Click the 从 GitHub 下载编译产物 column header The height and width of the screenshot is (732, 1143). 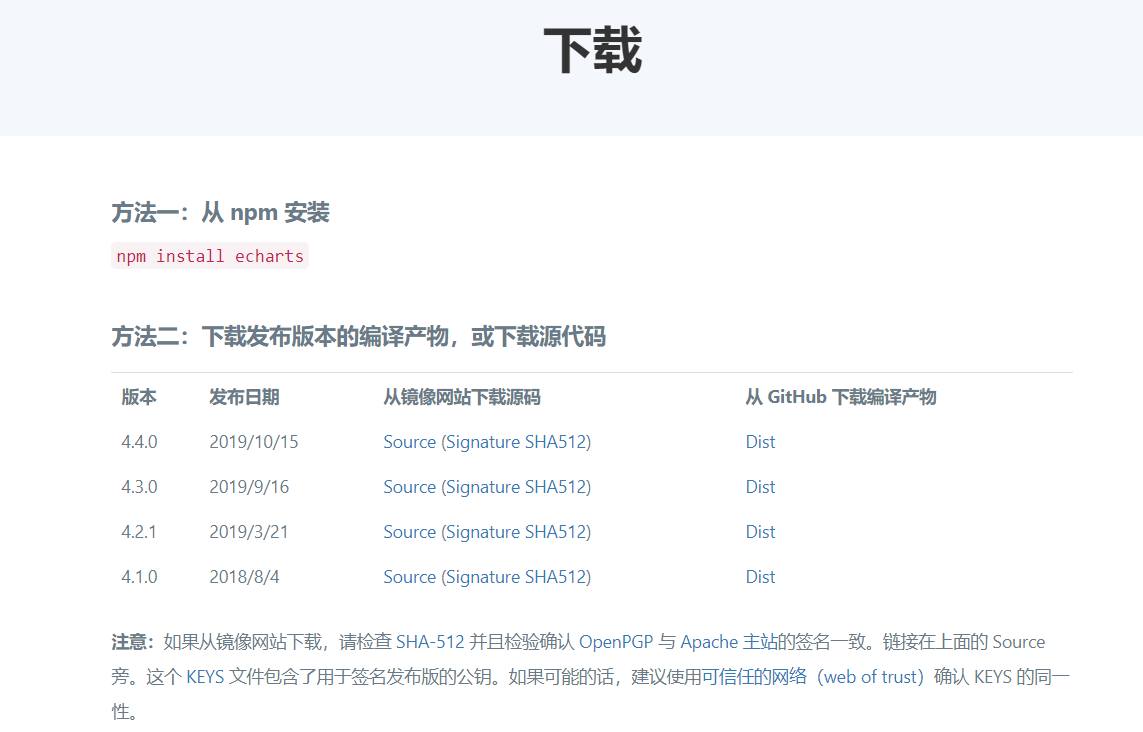tap(840, 397)
